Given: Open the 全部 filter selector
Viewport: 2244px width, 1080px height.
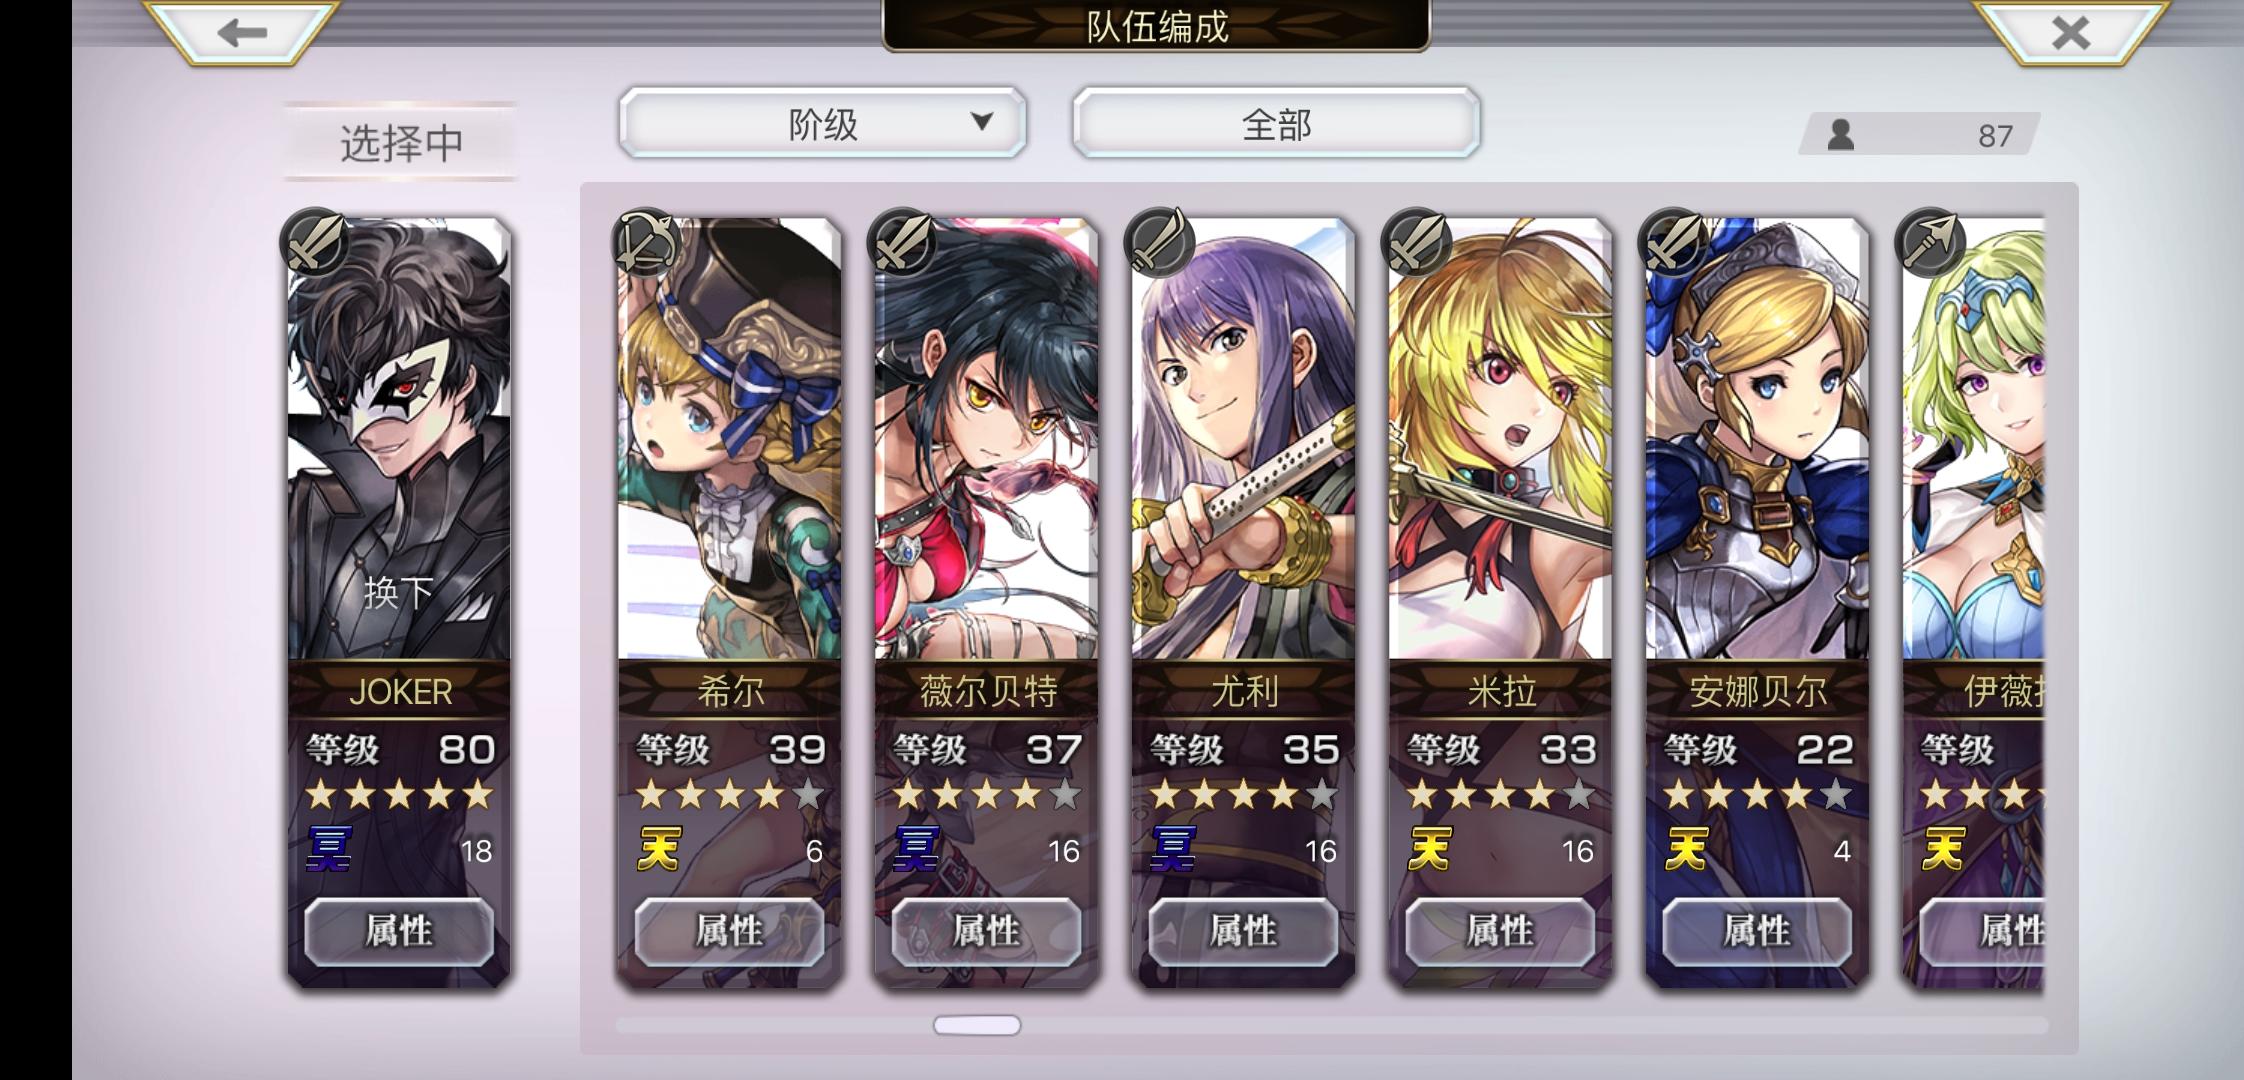Looking at the screenshot, I should point(1276,124).
